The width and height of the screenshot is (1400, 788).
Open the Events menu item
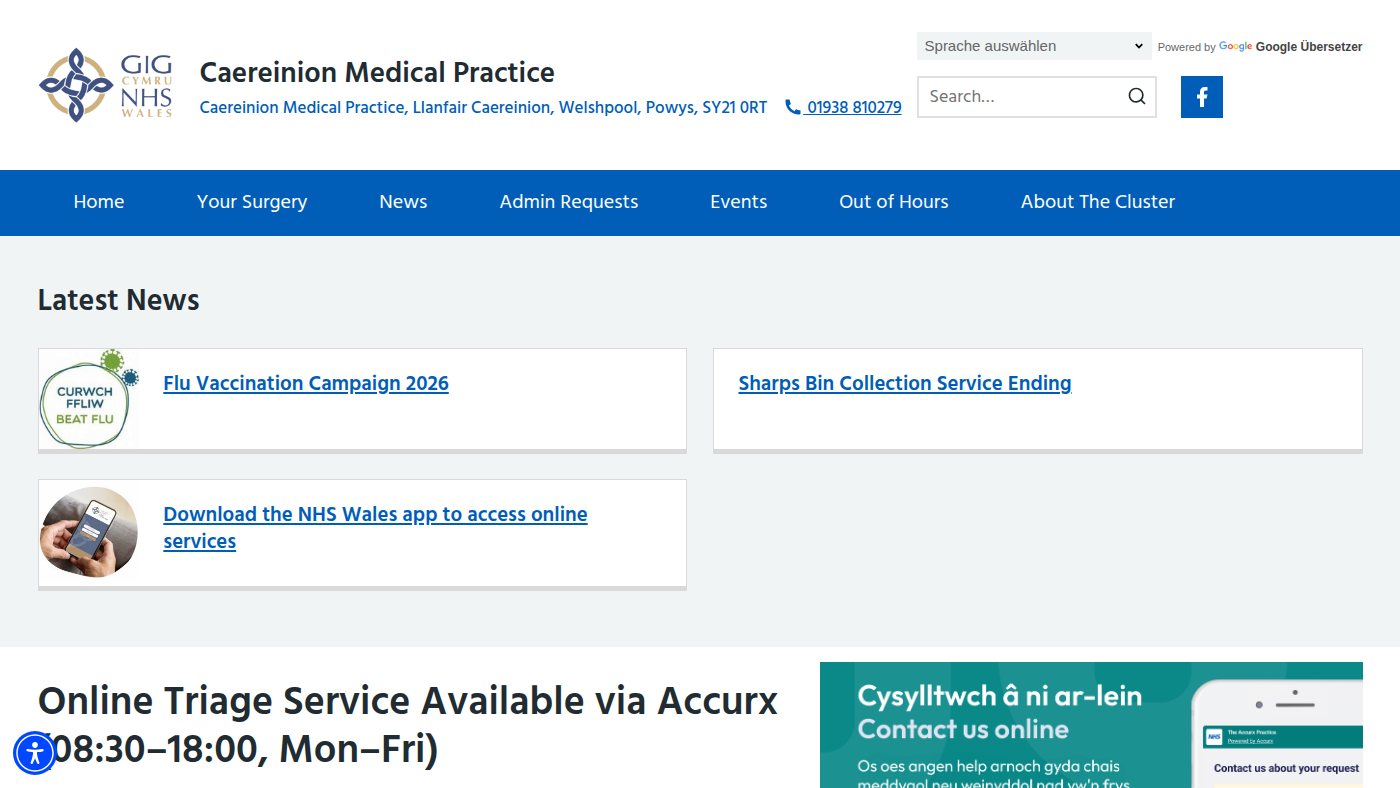pos(739,202)
